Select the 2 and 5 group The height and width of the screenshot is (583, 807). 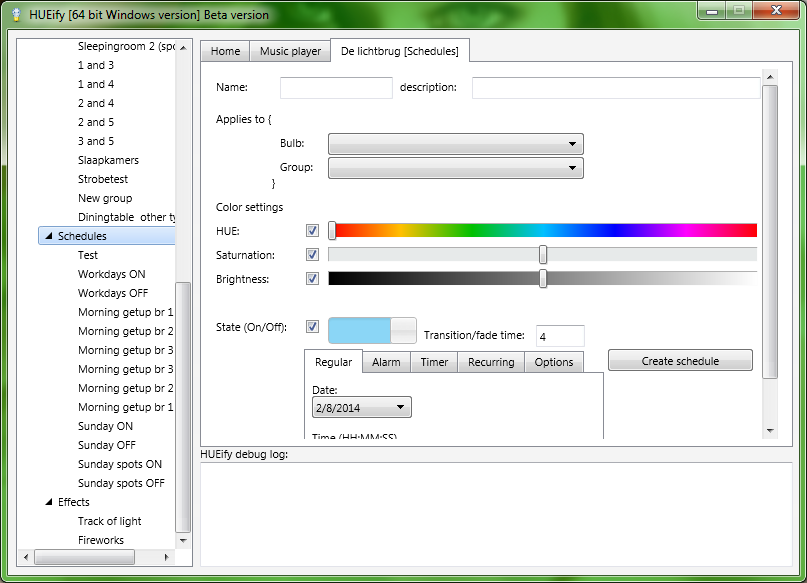[x=96, y=122]
